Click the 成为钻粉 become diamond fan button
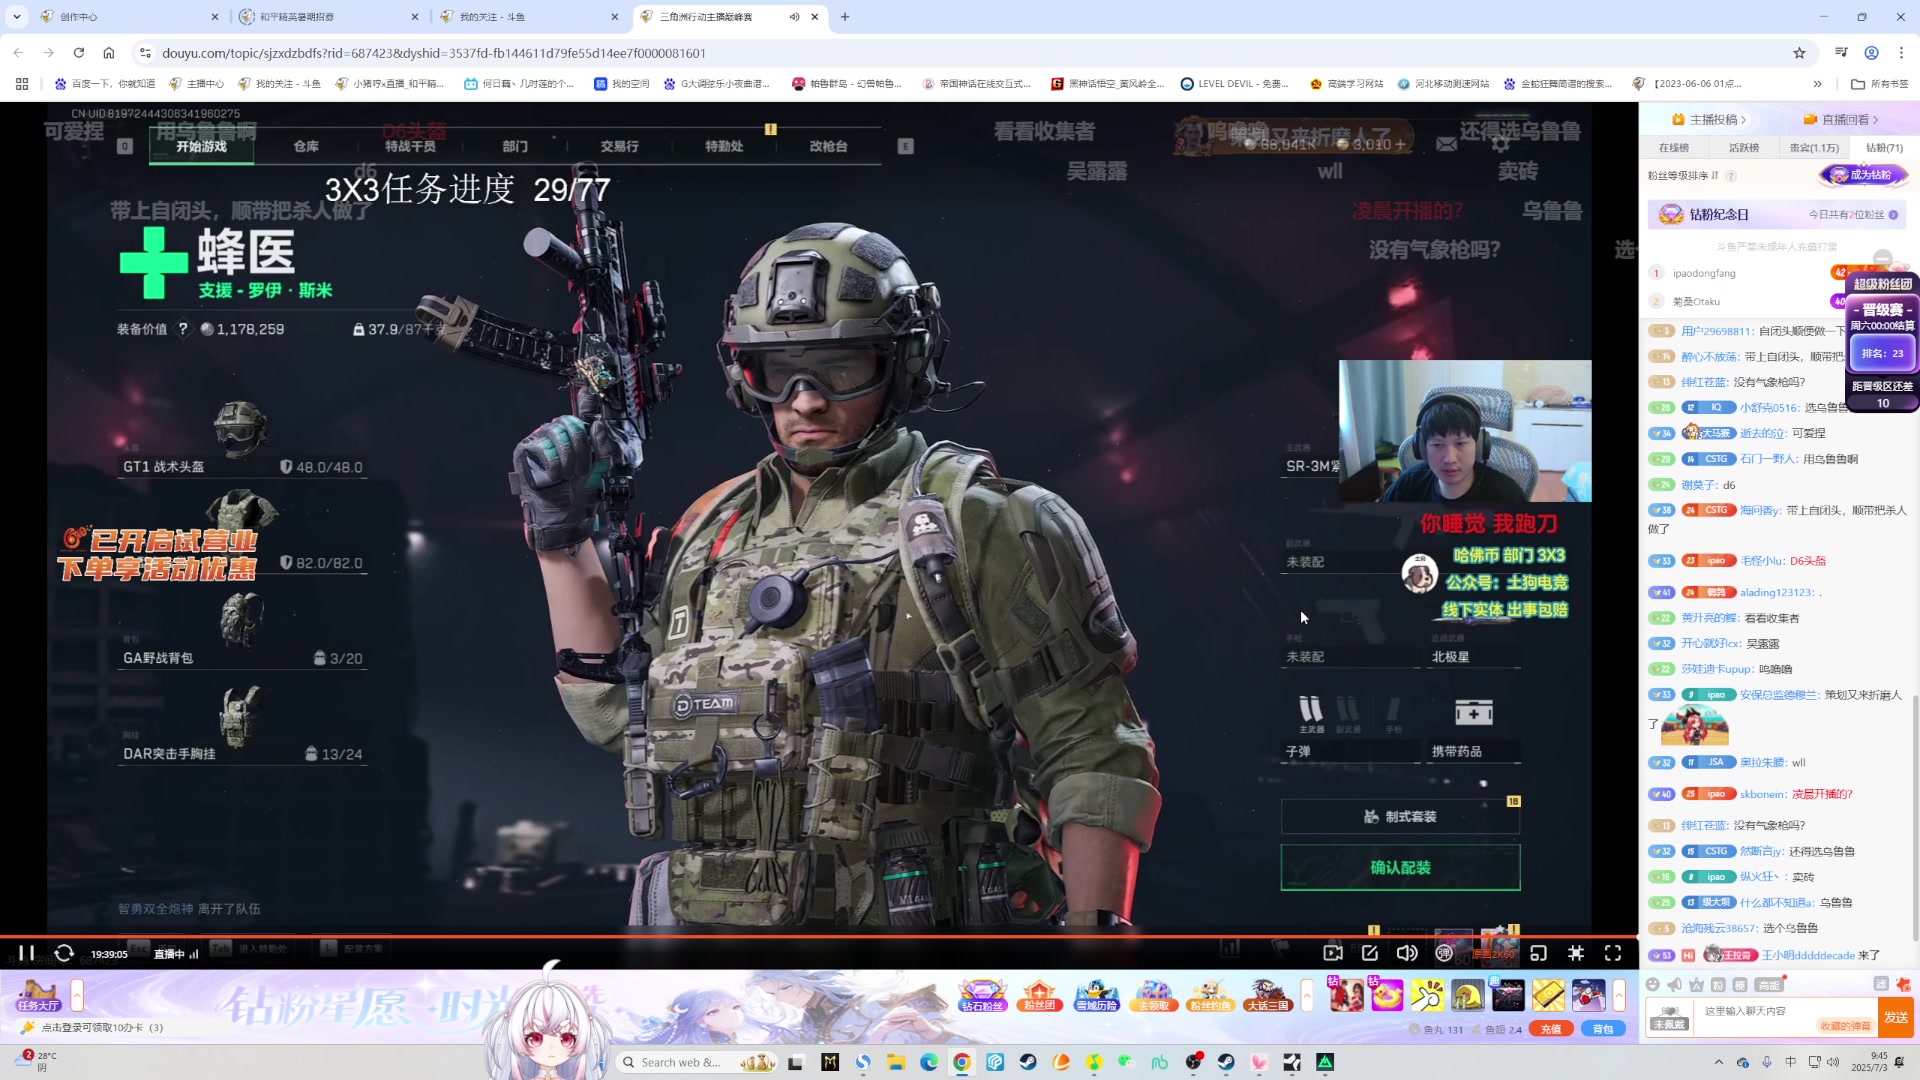 (1864, 175)
